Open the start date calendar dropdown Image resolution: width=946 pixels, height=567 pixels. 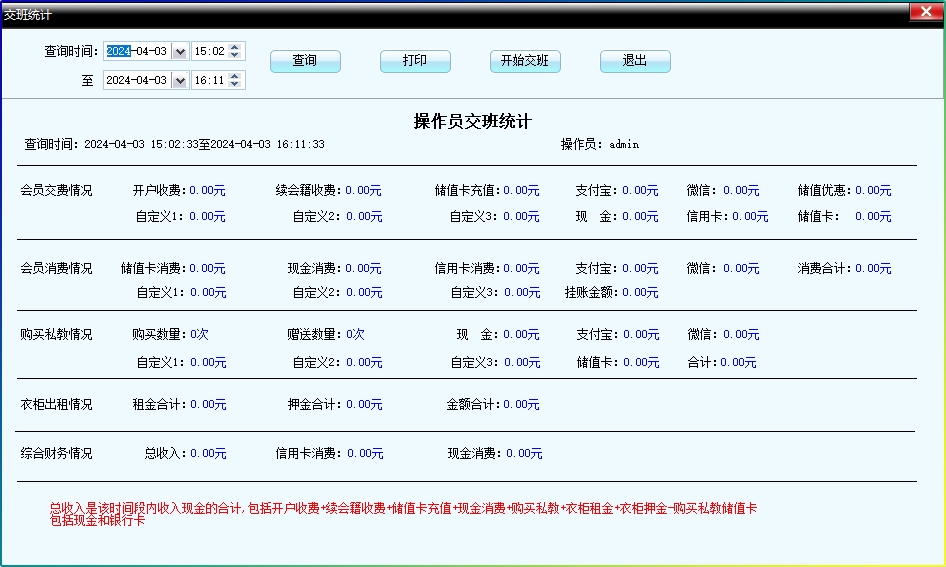[179, 51]
